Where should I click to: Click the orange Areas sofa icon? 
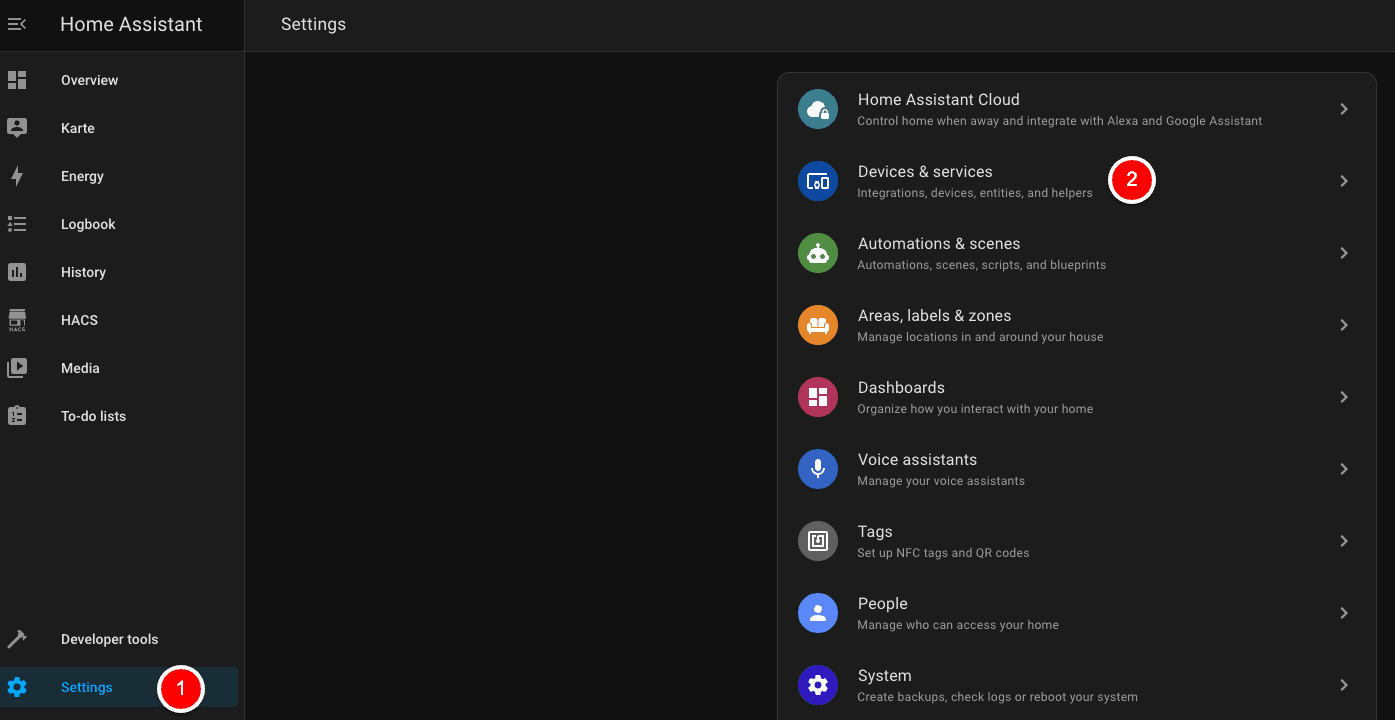click(x=817, y=325)
